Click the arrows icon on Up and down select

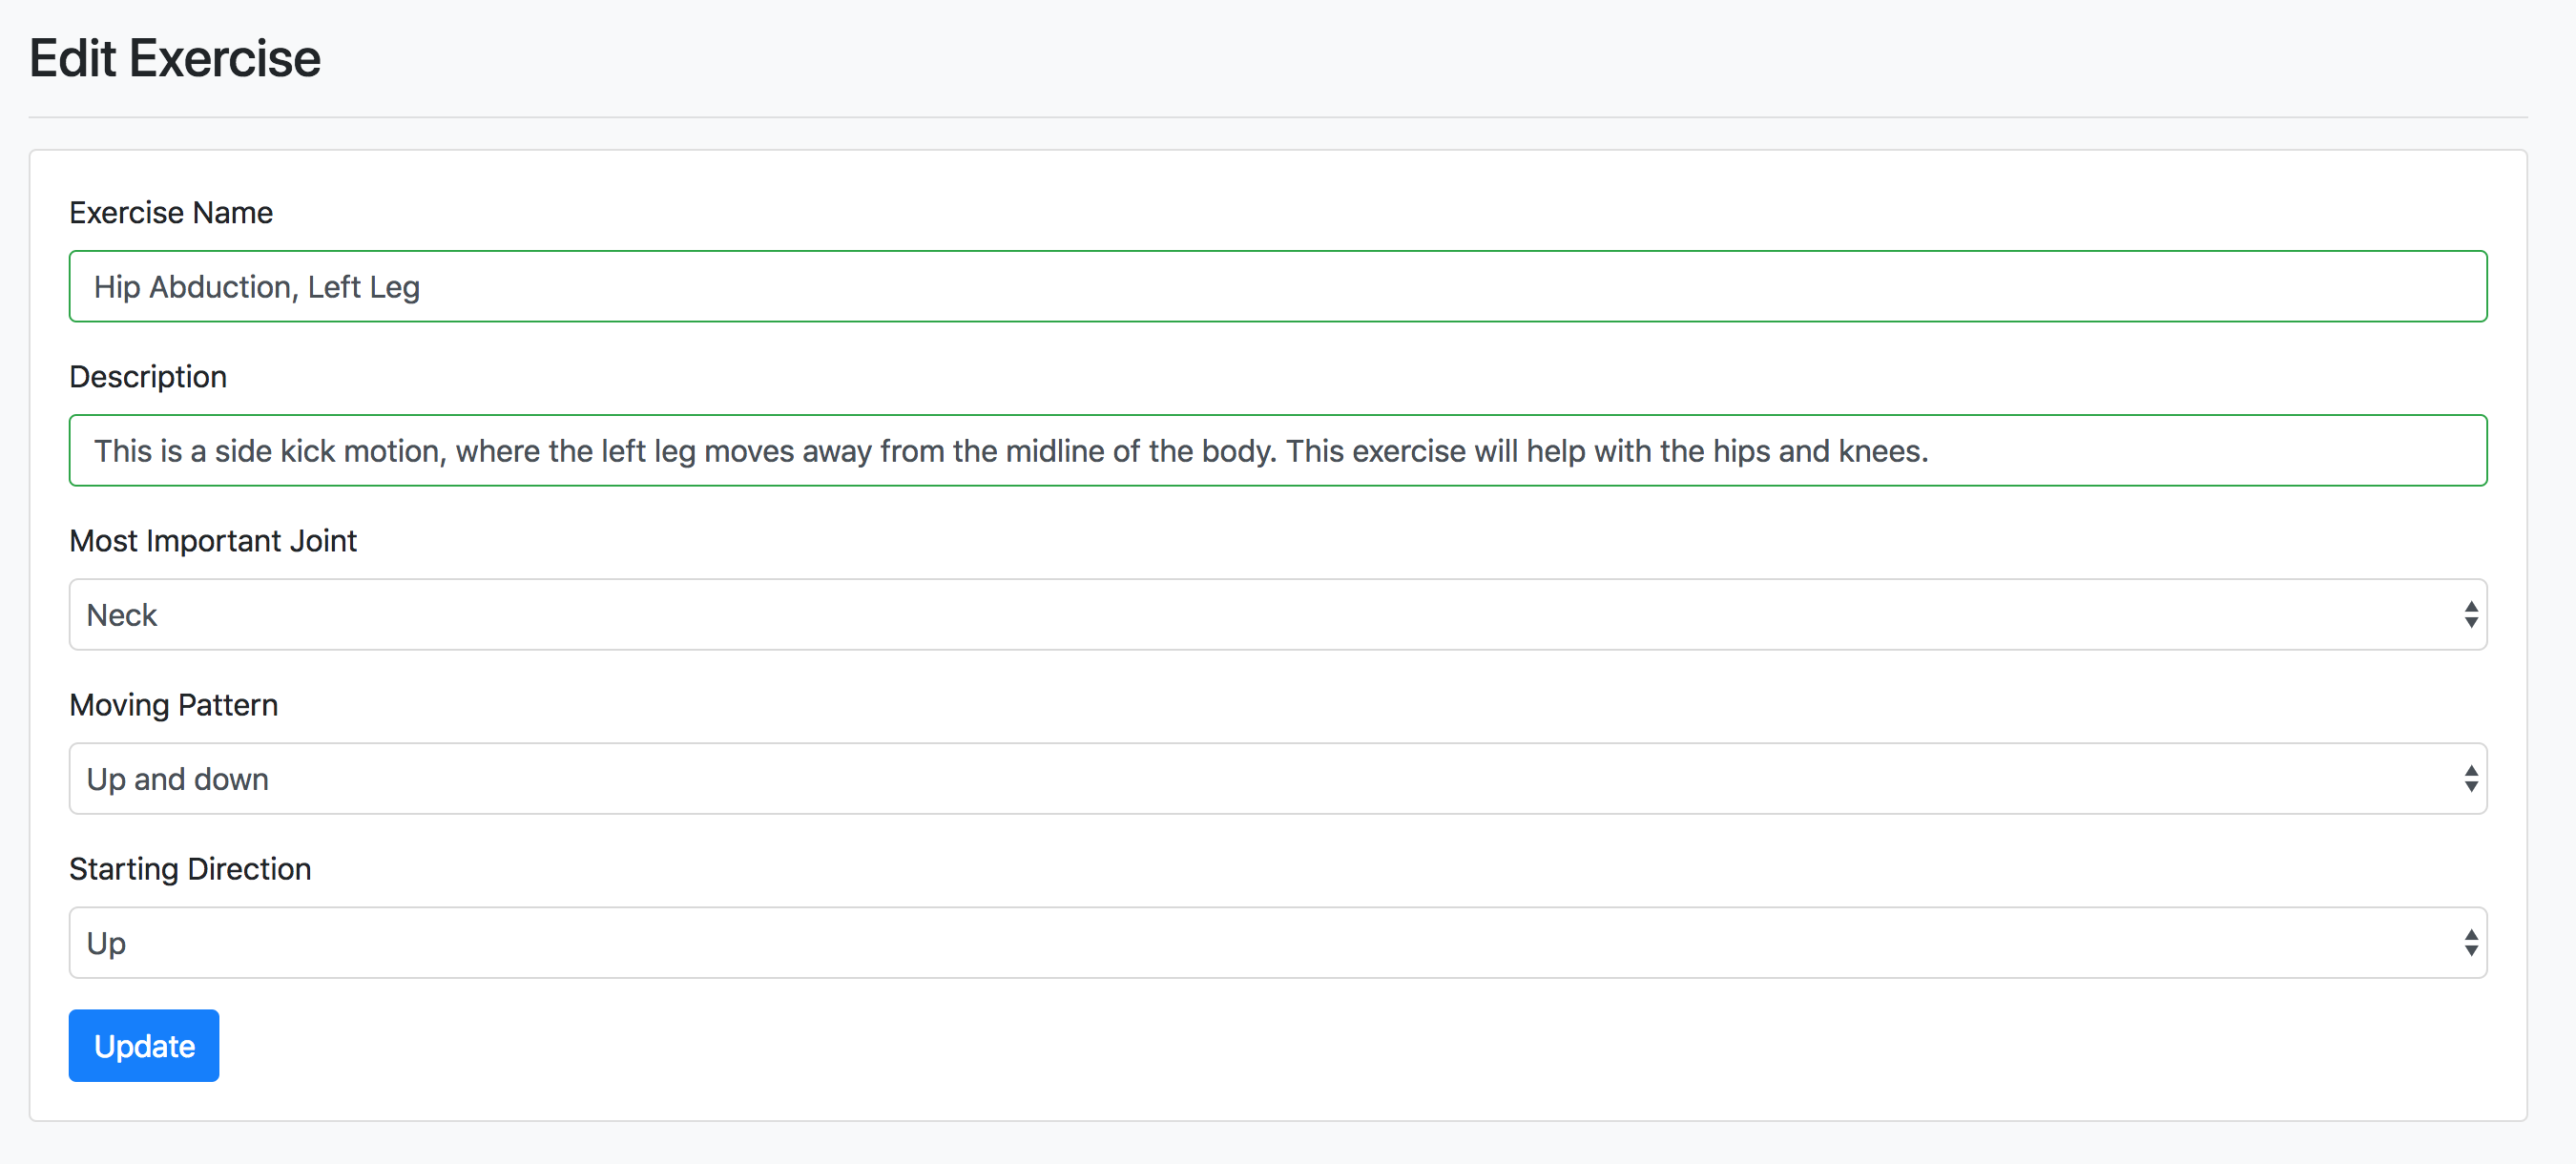click(x=2470, y=778)
